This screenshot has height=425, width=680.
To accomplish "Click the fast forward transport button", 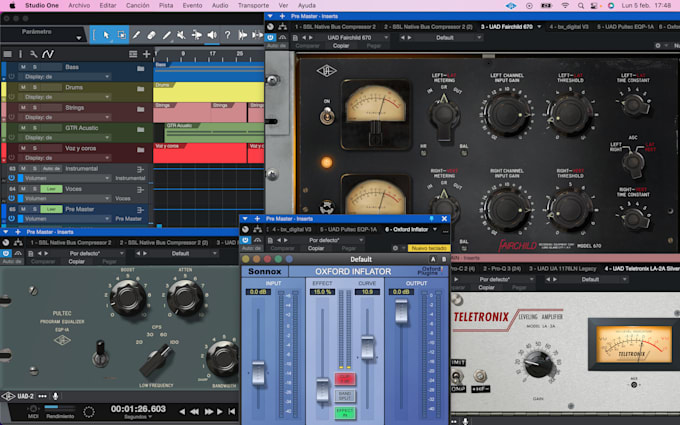I will tap(209, 411).
